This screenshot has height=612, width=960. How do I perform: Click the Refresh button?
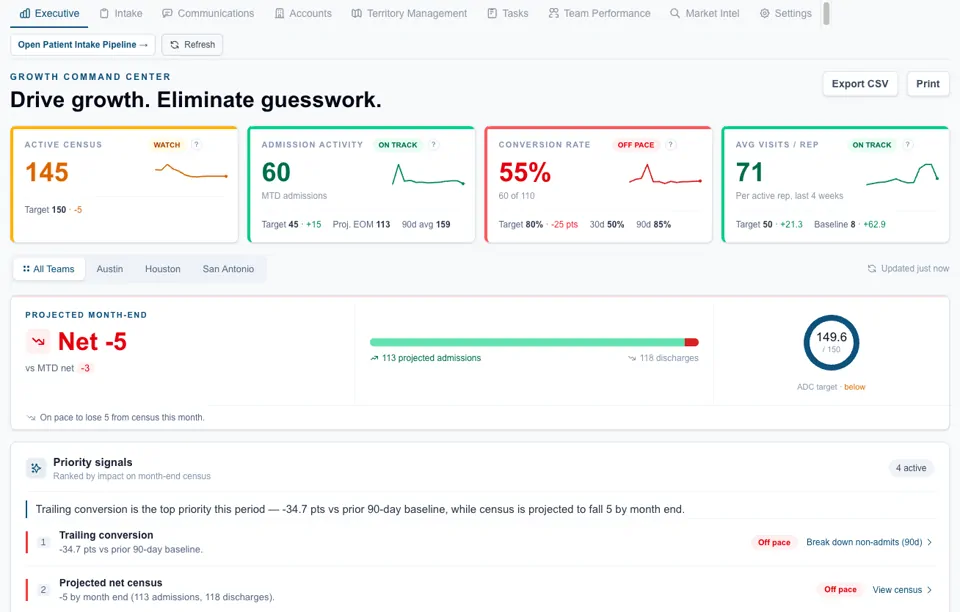[192, 45]
